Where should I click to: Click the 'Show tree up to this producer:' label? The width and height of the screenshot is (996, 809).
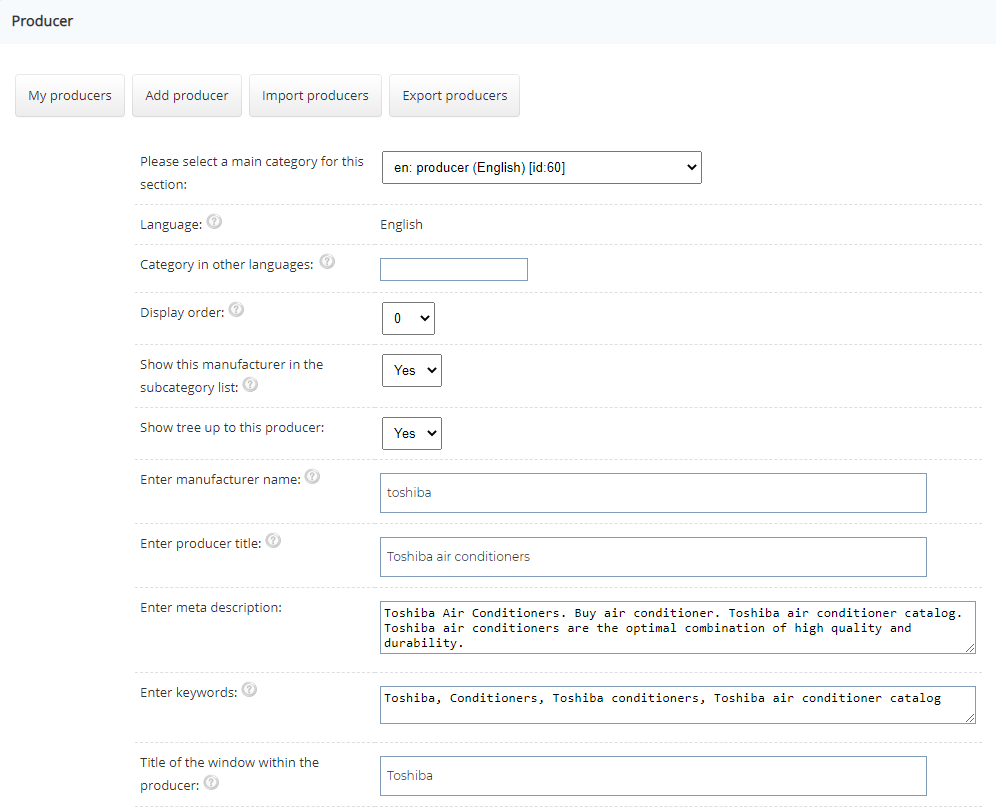(x=232, y=428)
